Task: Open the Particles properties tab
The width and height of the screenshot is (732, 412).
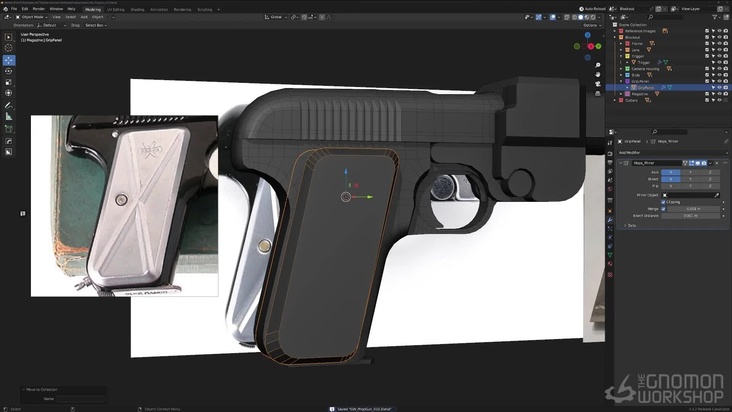Action: 610,229
